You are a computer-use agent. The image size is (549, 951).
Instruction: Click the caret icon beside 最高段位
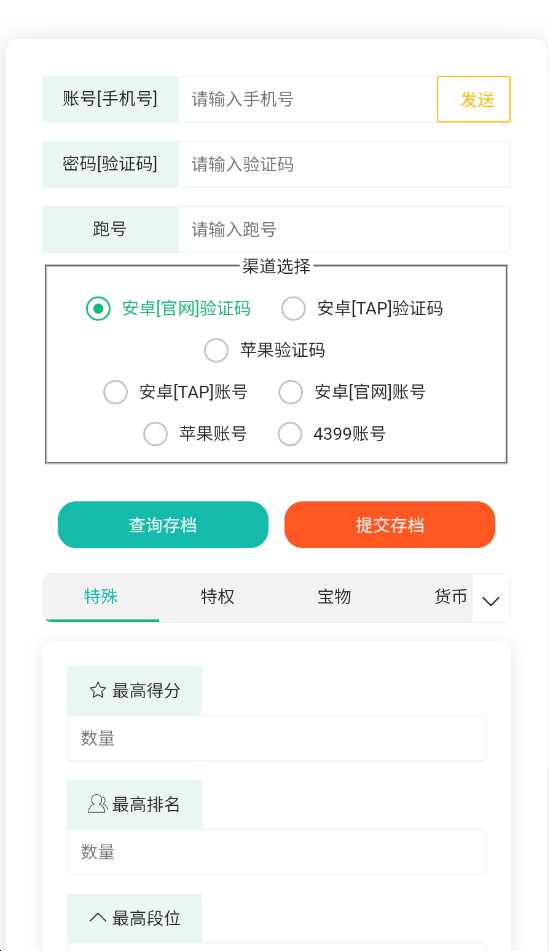(98, 918)
